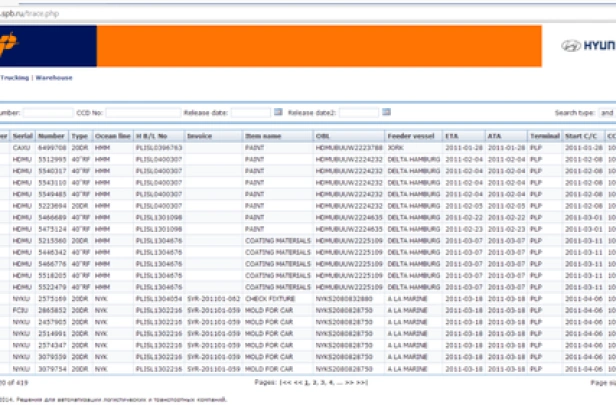Sort table by Invoice column header

pyautogui.click(x=200, y=134)
